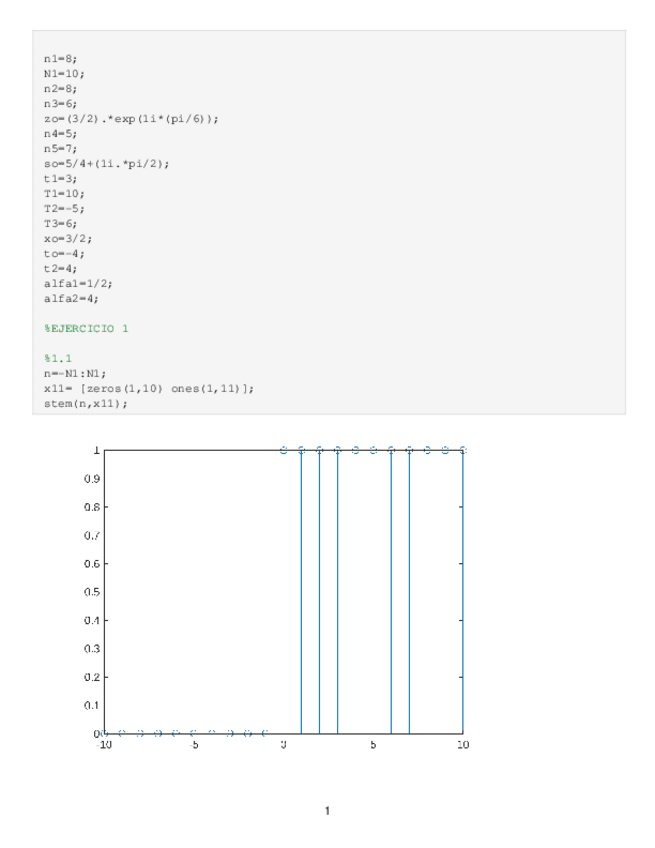
Task: Click the -5 x-axis tick label
Action: (194, 746)
